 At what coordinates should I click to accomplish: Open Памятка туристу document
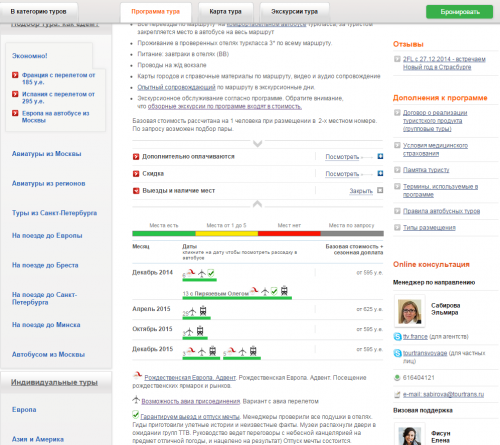click(426, 170)
